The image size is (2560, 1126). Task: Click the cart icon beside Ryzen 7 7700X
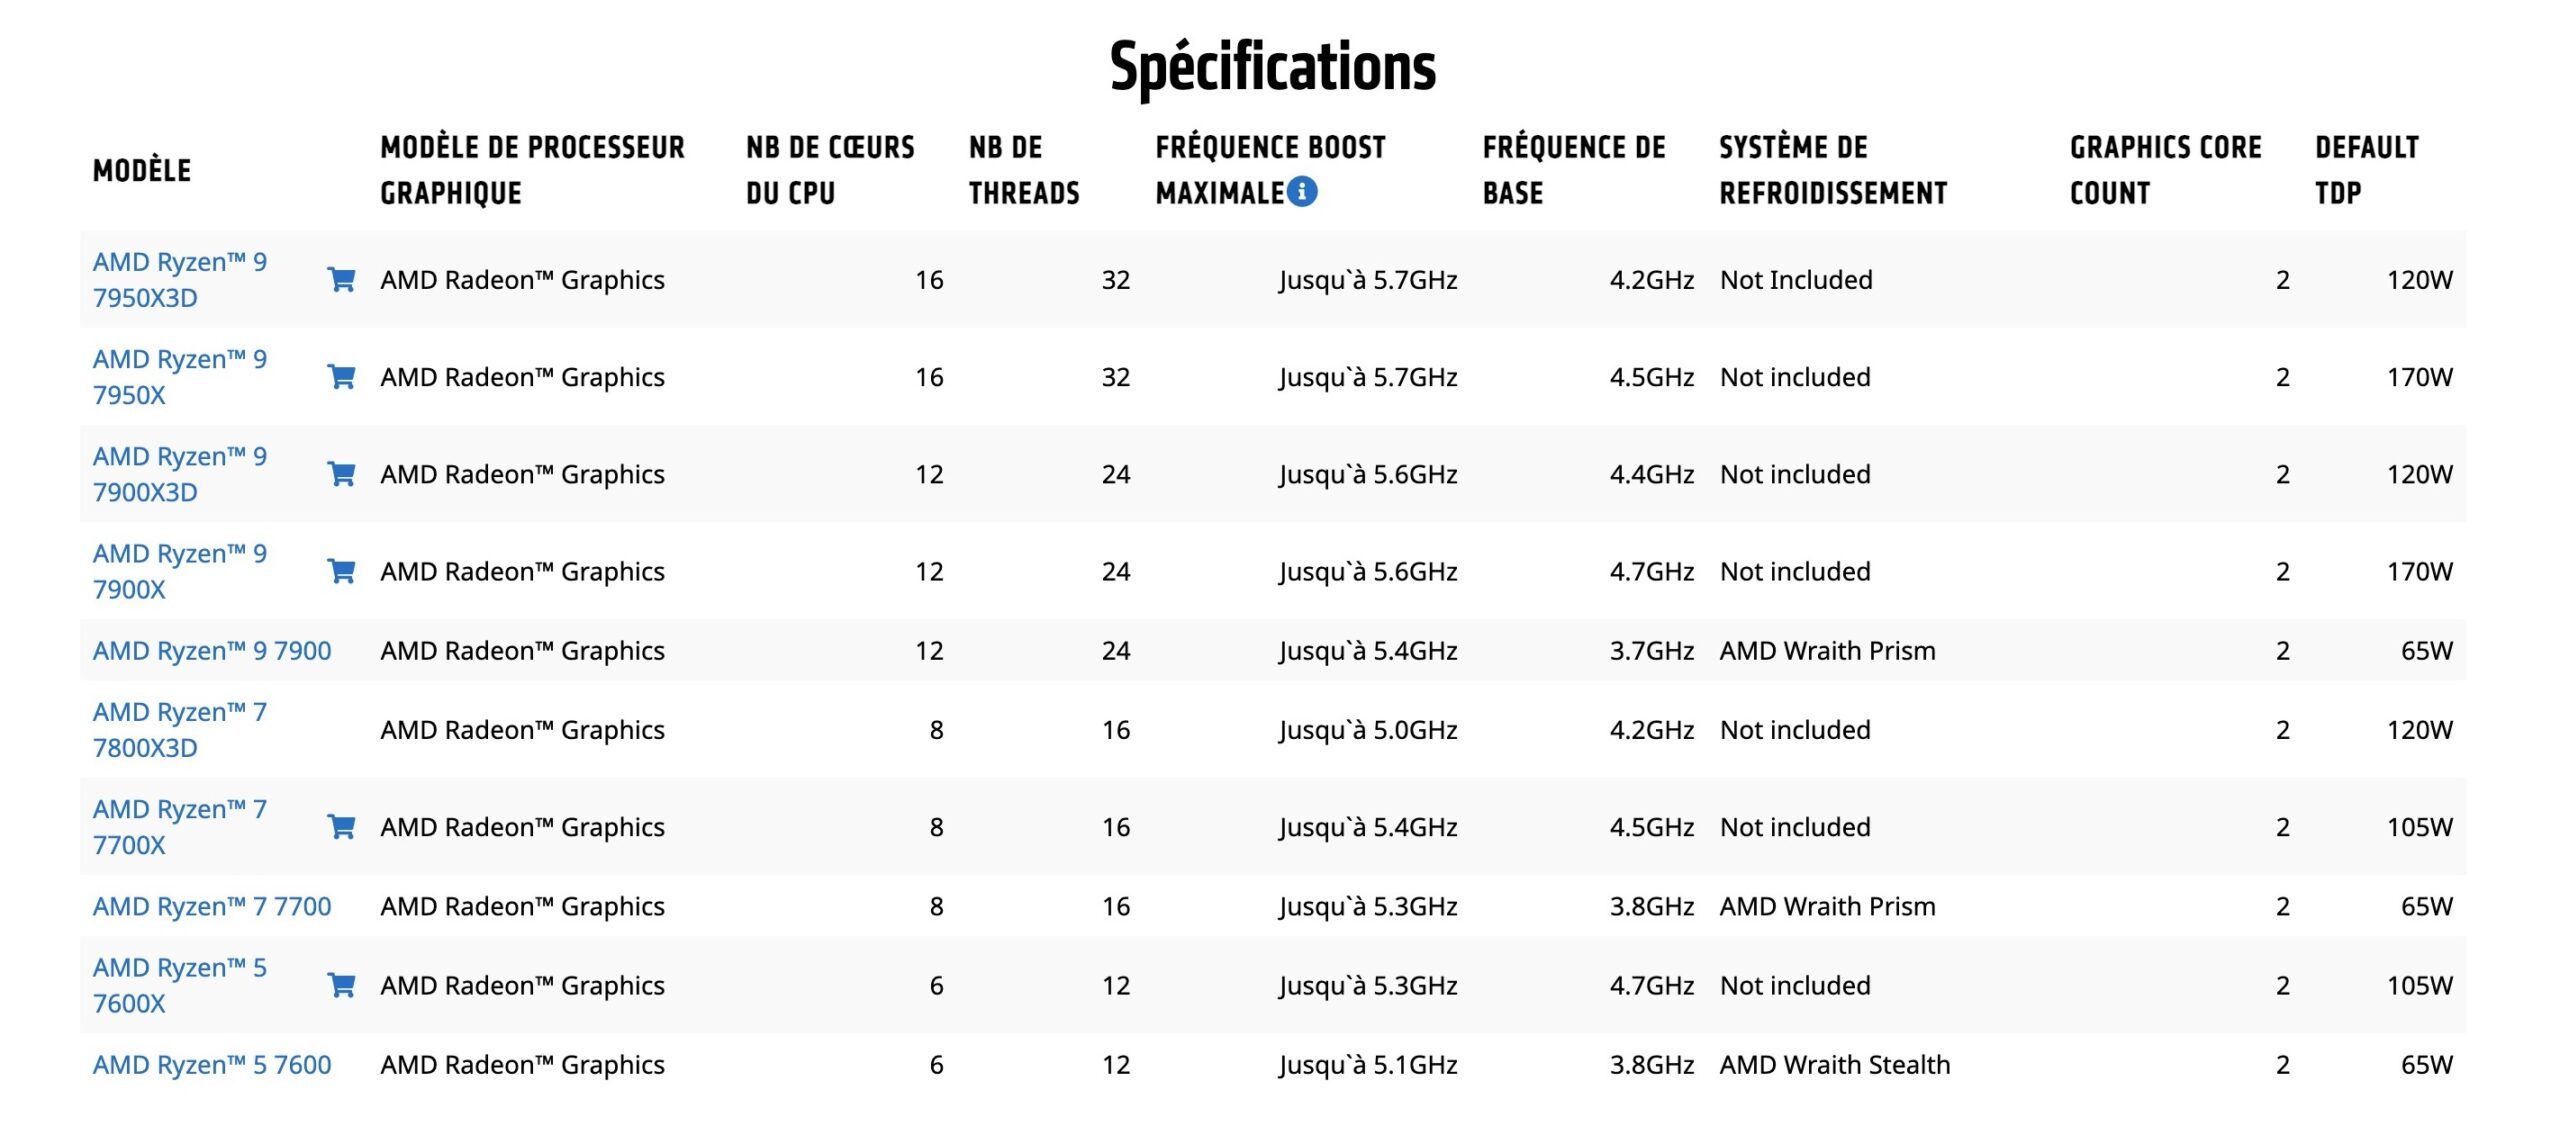pos(341,827)
